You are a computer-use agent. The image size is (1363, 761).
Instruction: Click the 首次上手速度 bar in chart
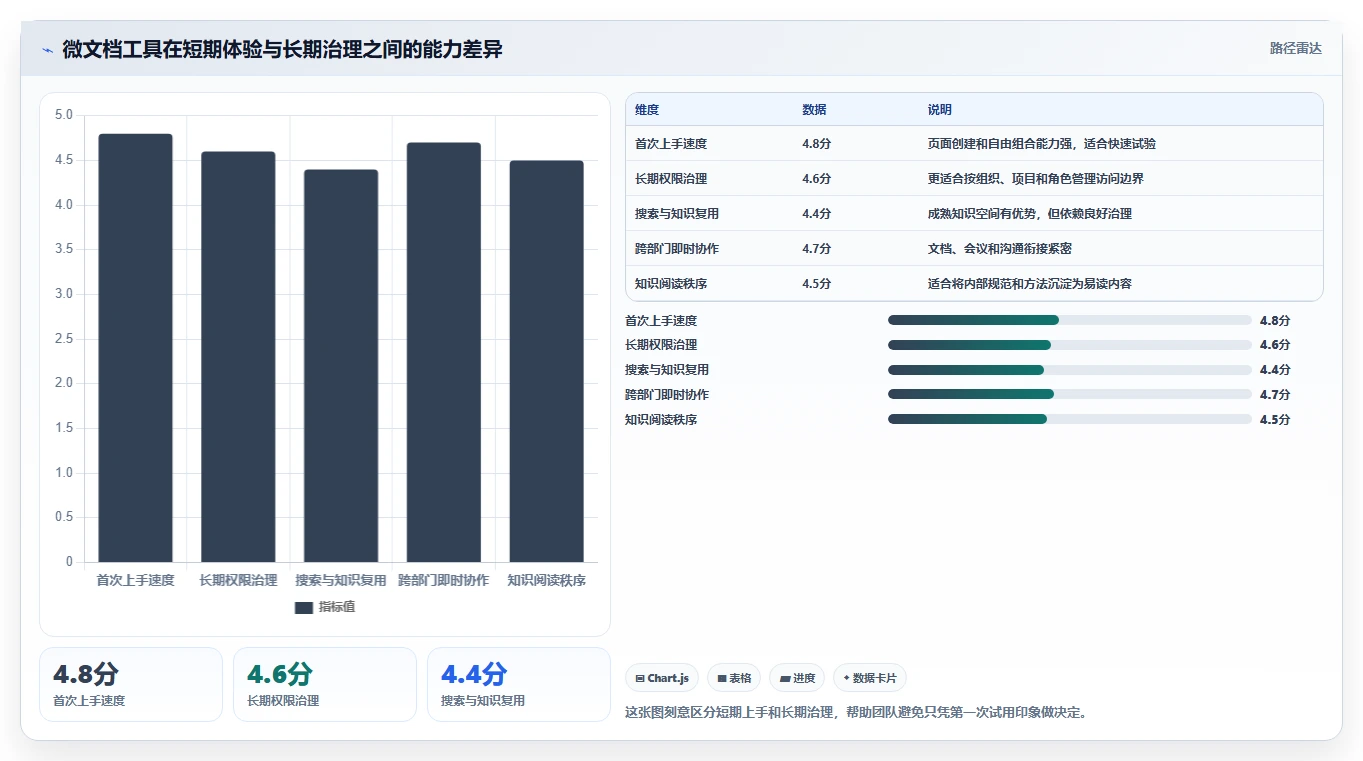coord(135,348)
